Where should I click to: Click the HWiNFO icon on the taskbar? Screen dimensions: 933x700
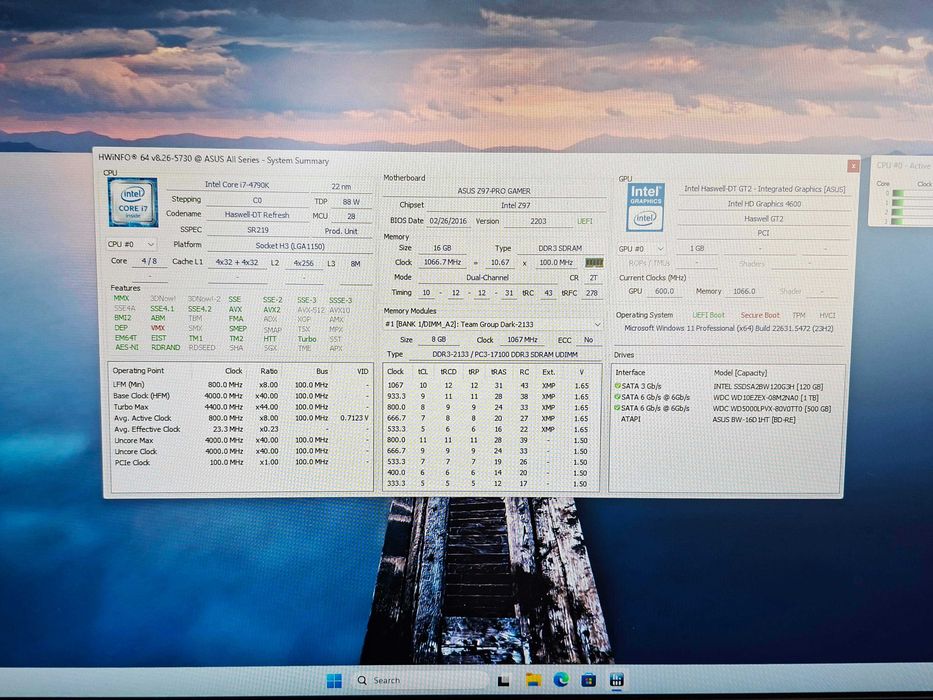(616, 680)
